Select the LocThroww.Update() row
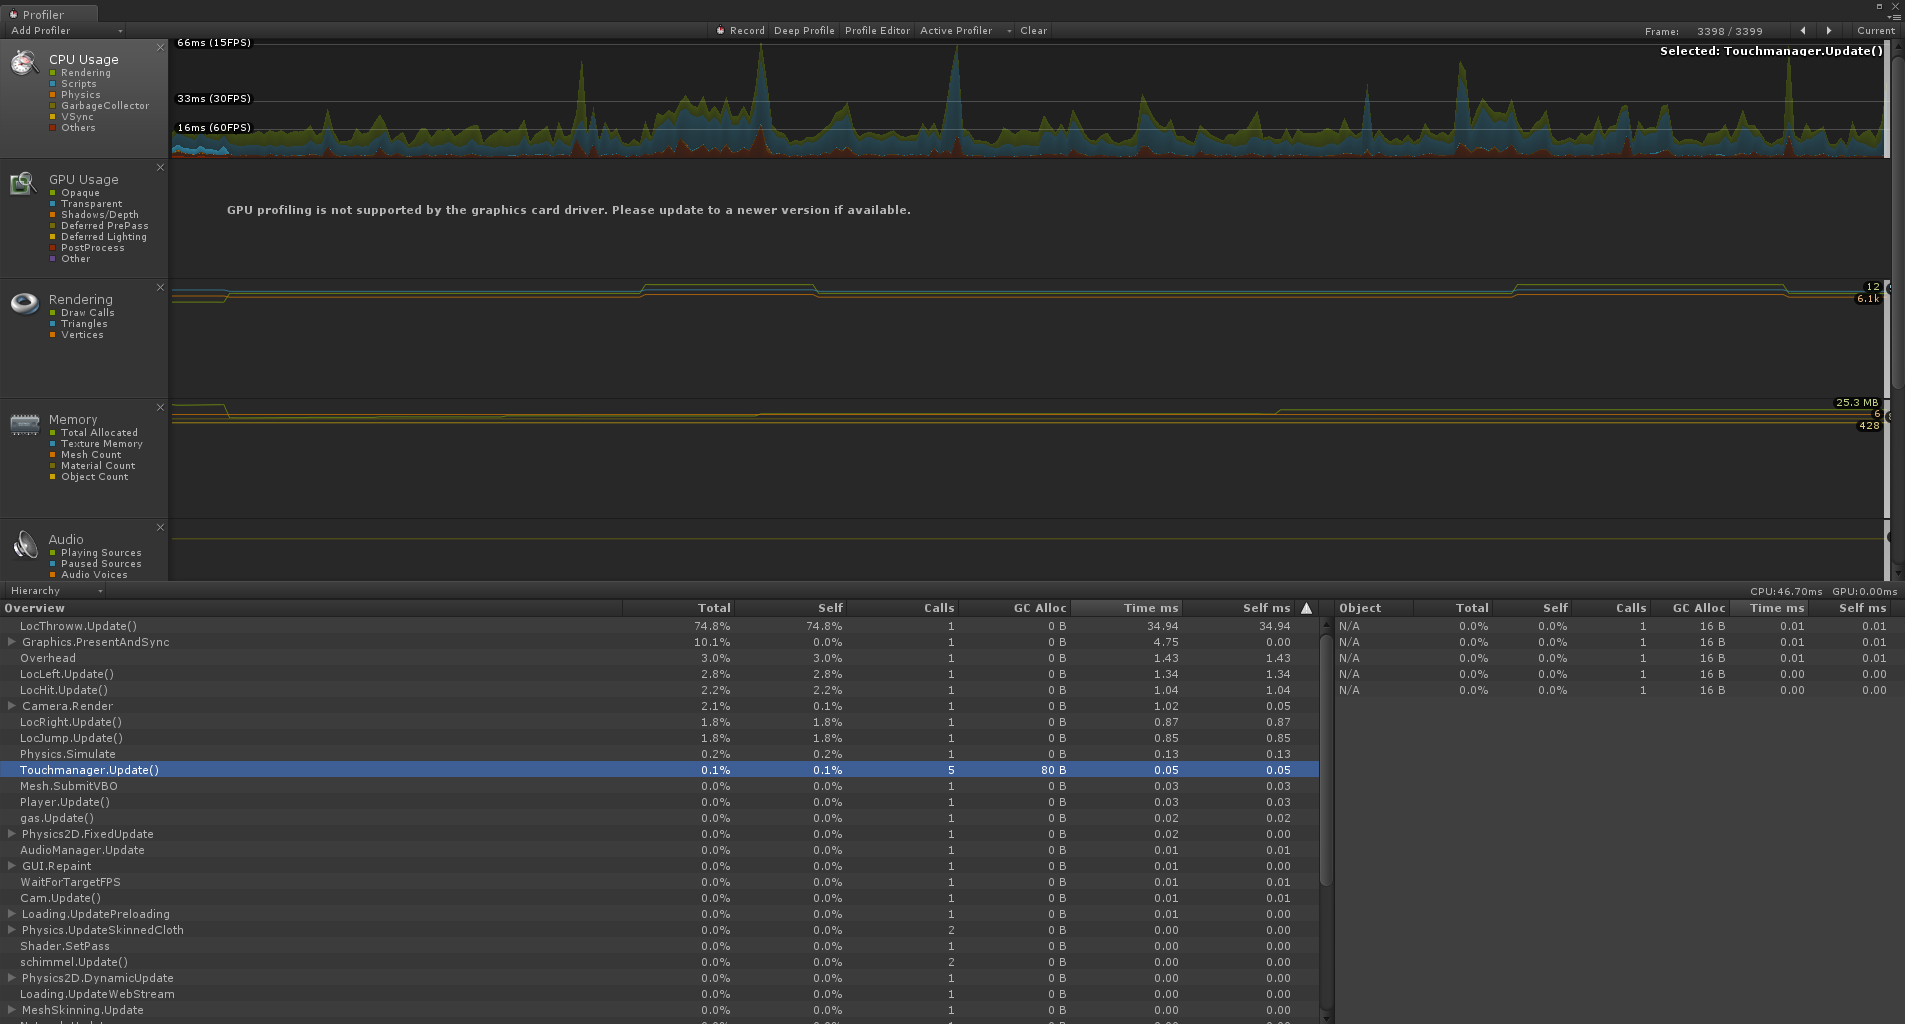 point(659,626)
